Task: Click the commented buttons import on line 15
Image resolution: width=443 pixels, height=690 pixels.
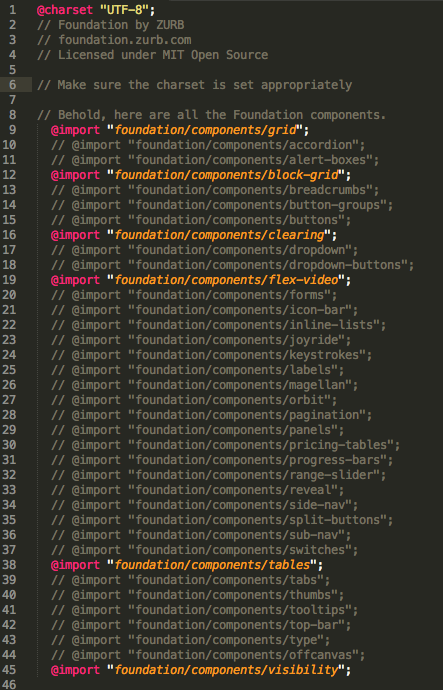Action: point(201,220)
